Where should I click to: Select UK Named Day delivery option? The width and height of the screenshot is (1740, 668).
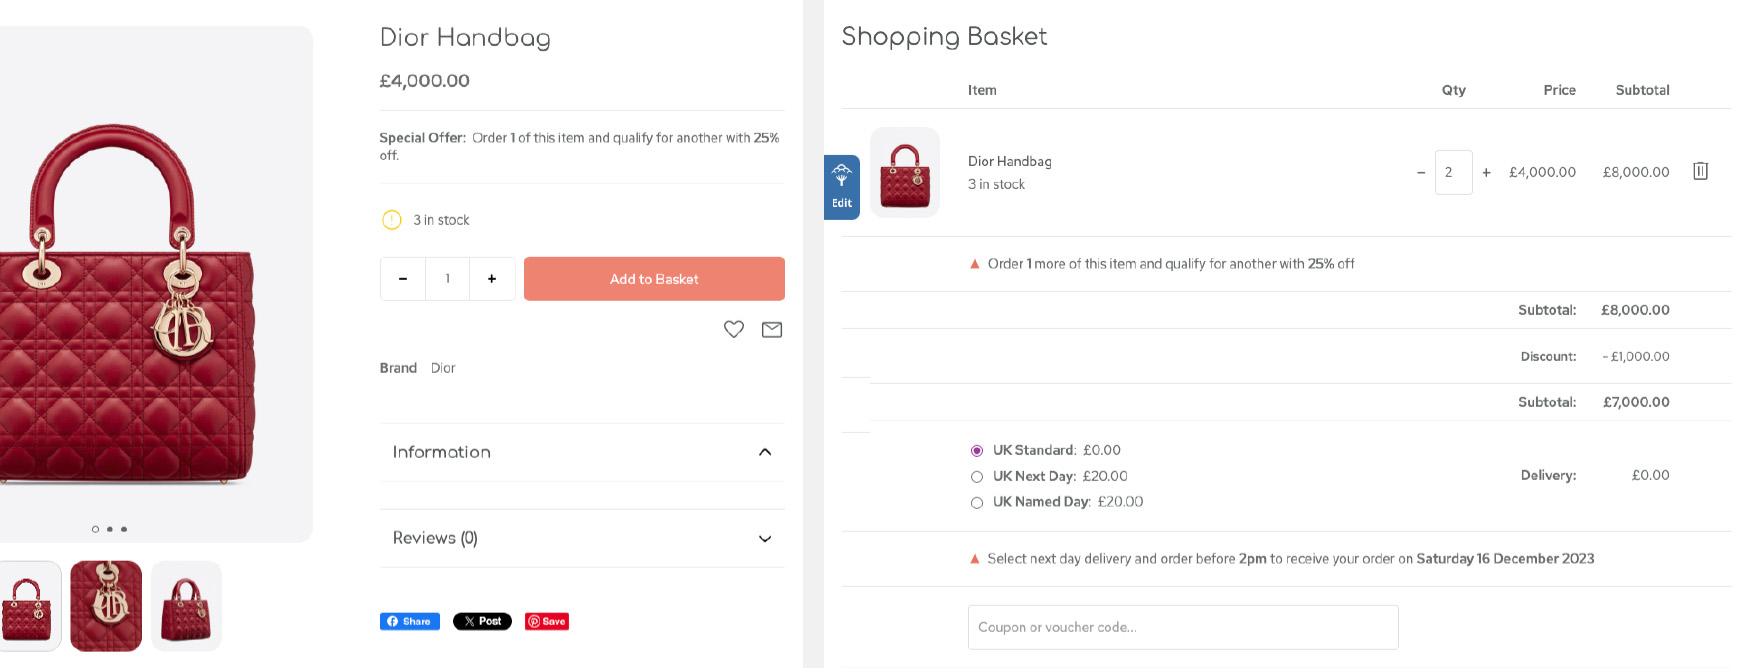977,503
